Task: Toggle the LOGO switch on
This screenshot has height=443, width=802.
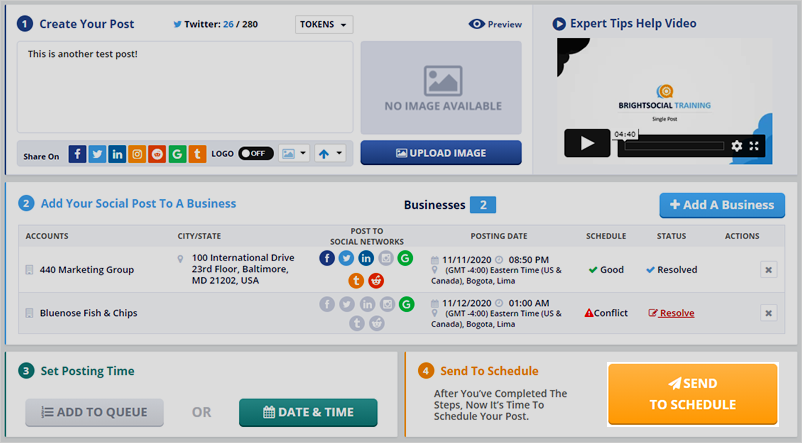Action: 256,154
